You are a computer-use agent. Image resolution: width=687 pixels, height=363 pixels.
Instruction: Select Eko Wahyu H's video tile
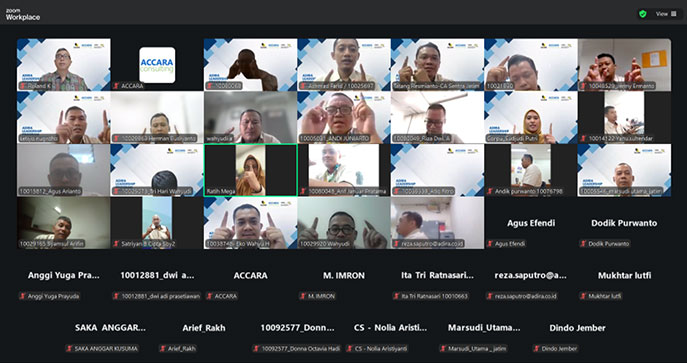tap(251, 222)
